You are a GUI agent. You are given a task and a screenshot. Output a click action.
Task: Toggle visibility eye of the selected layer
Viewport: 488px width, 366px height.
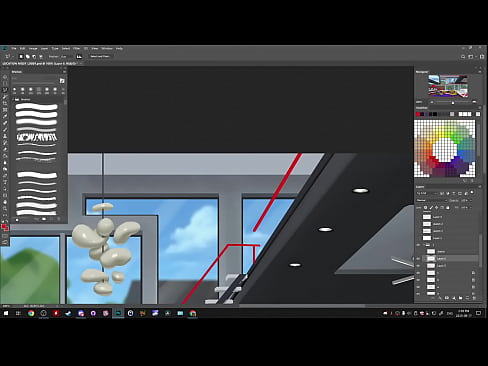(418, 259)
